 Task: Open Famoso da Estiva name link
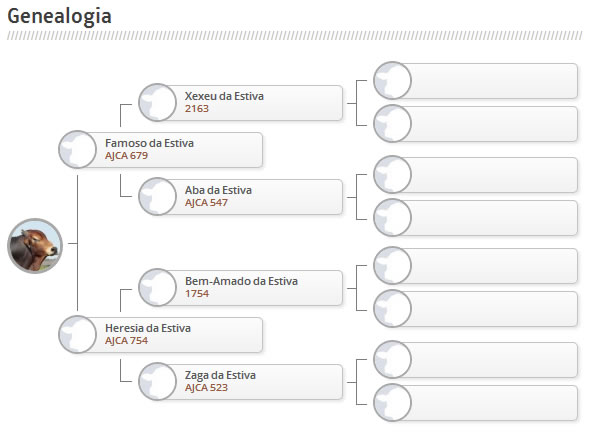tap(149, 143)
